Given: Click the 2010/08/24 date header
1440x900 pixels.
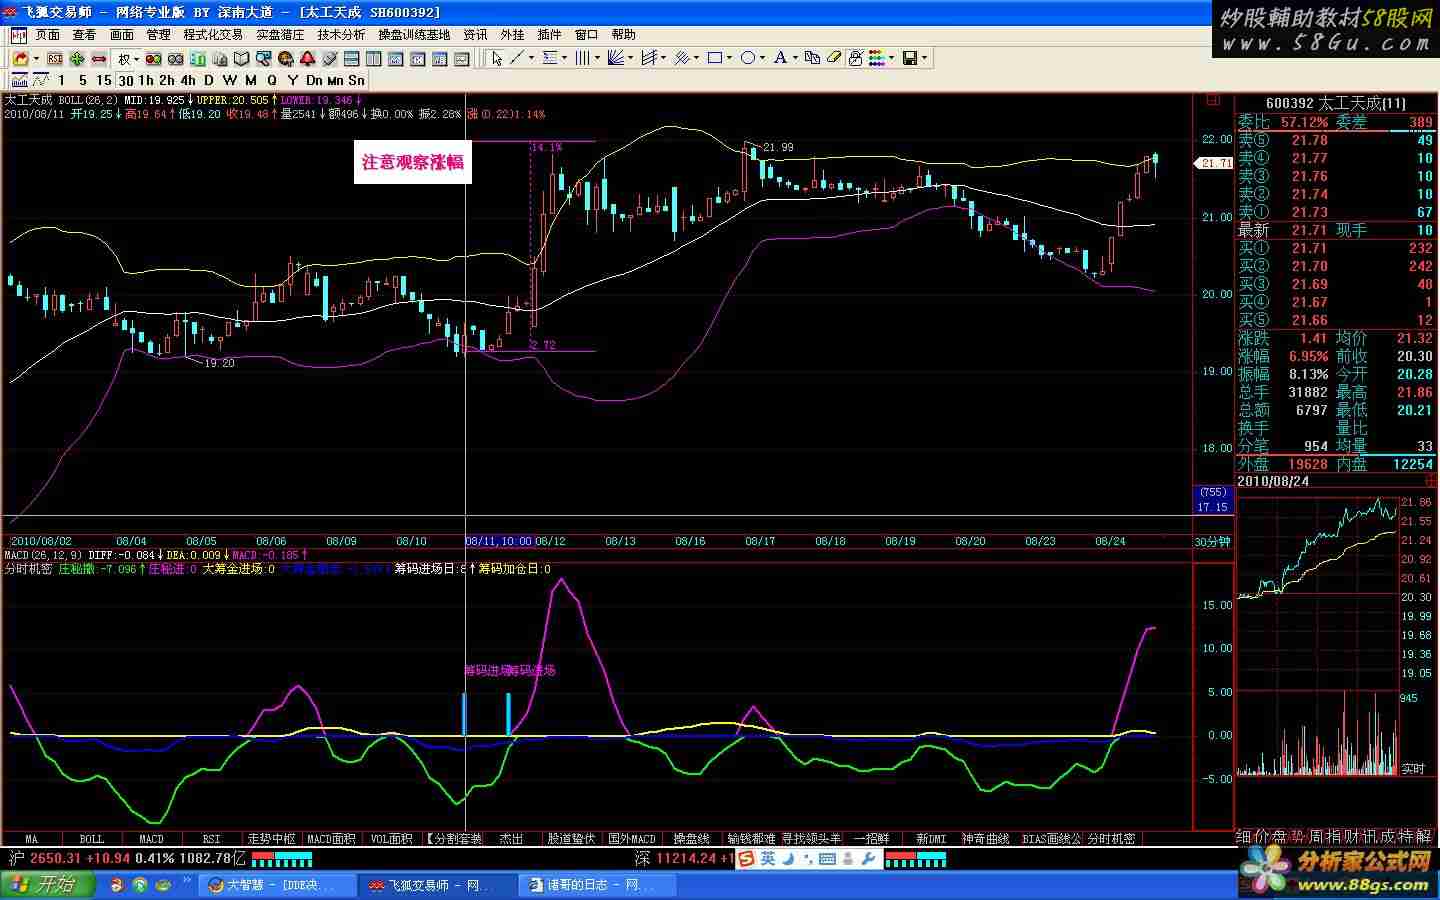Looking at the screenshot, I should pyautogui.click(x=1273, y=481).
